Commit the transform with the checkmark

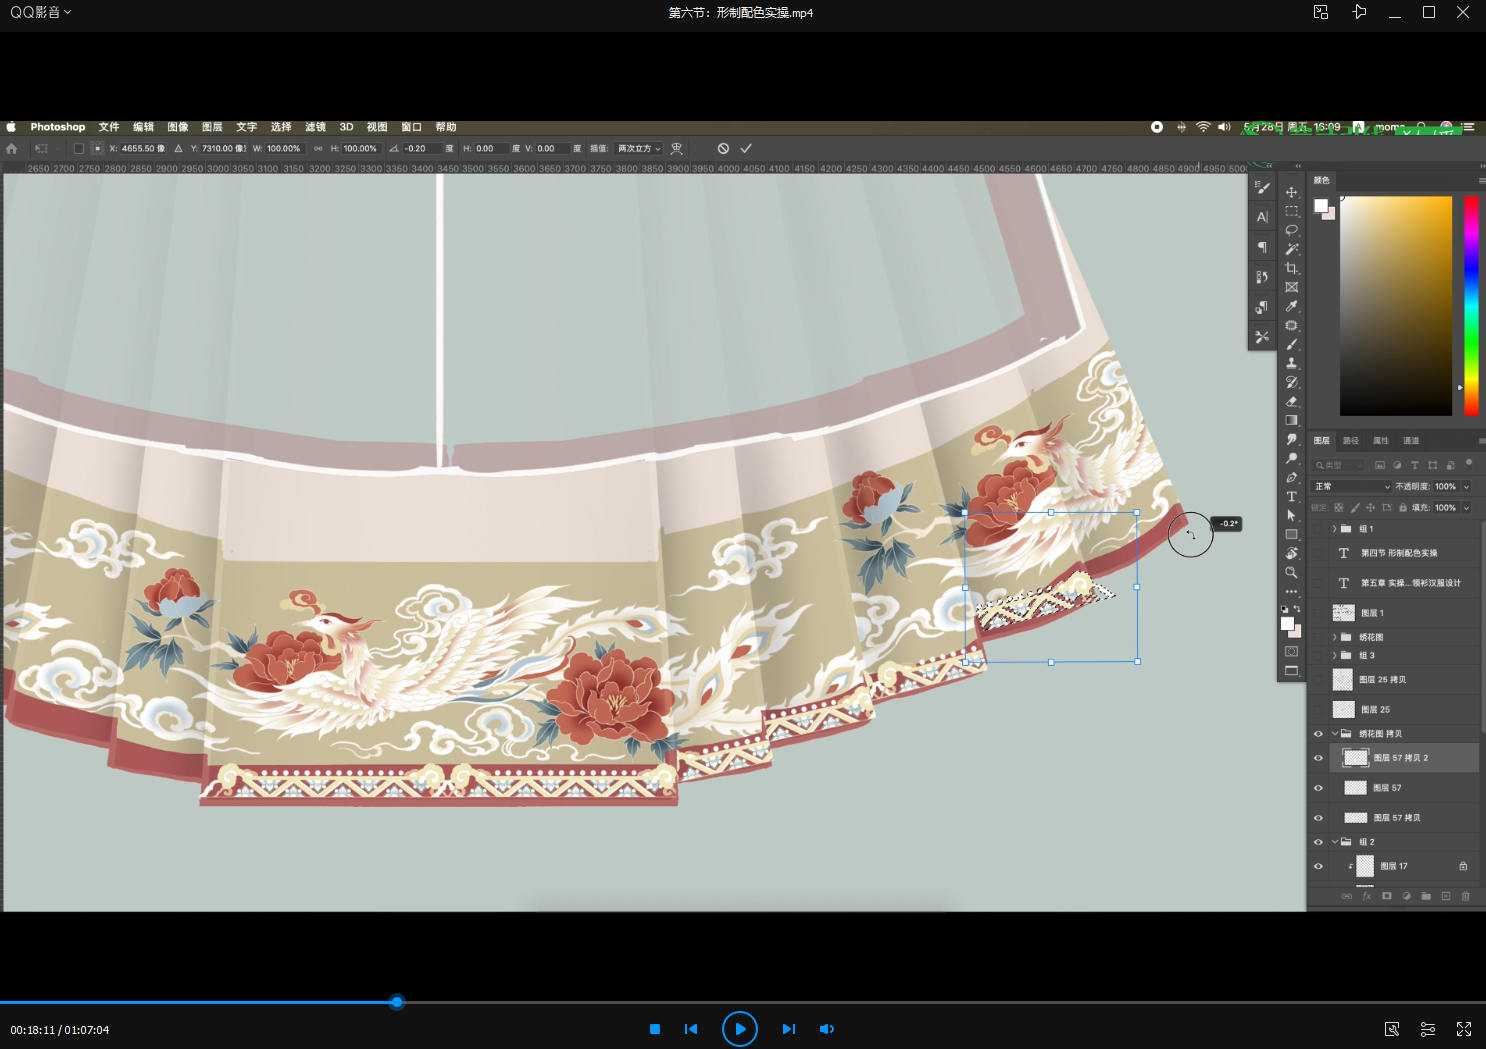pyautogui.click(x=746, y=148)
